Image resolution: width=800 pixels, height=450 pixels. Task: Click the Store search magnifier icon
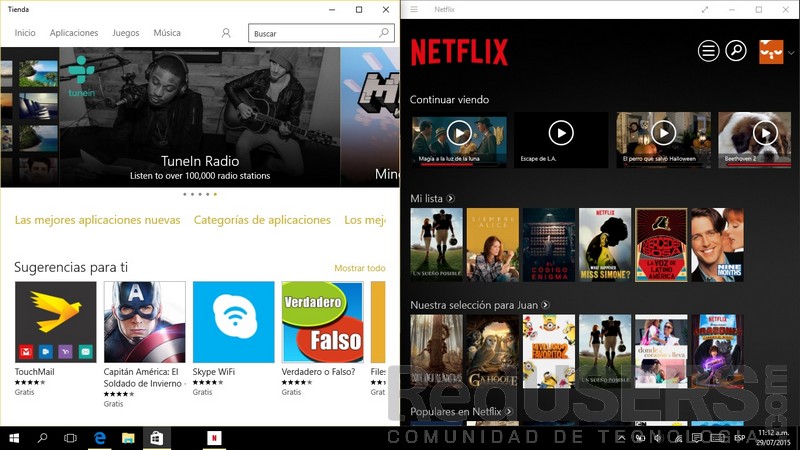coord(384,33)
